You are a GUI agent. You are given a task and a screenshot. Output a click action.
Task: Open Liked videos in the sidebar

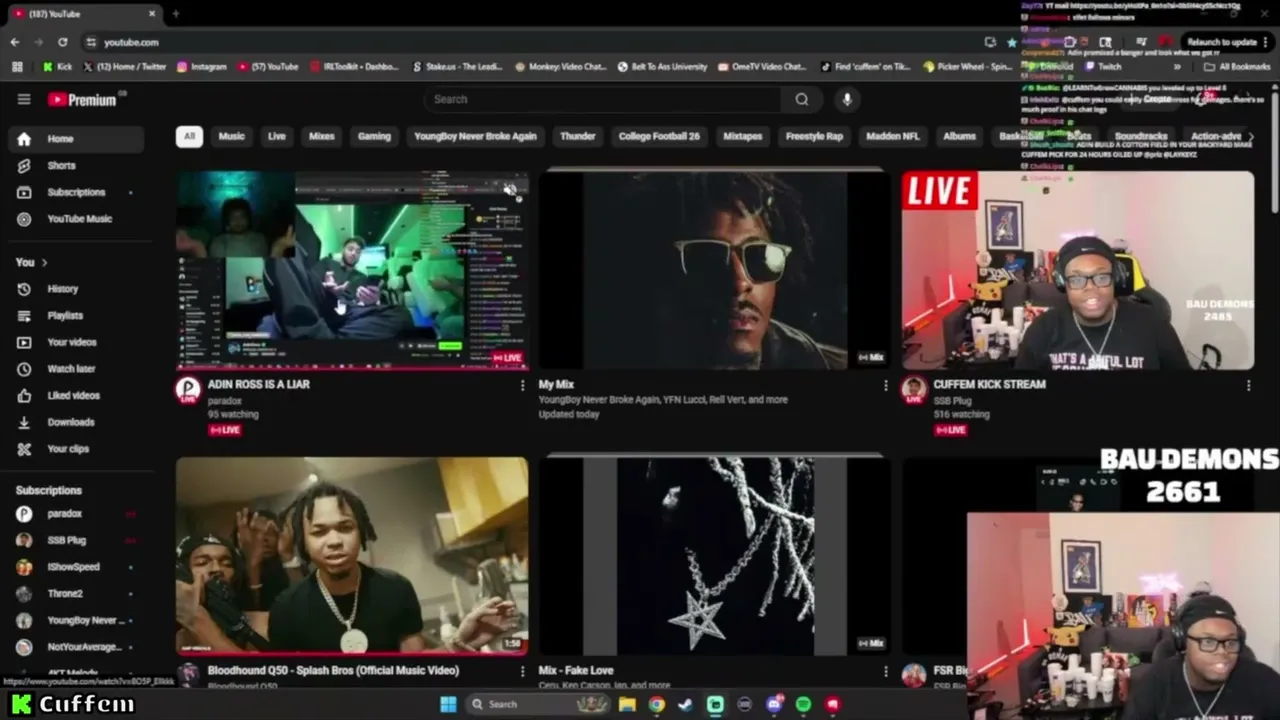click(x=76, y=396)
